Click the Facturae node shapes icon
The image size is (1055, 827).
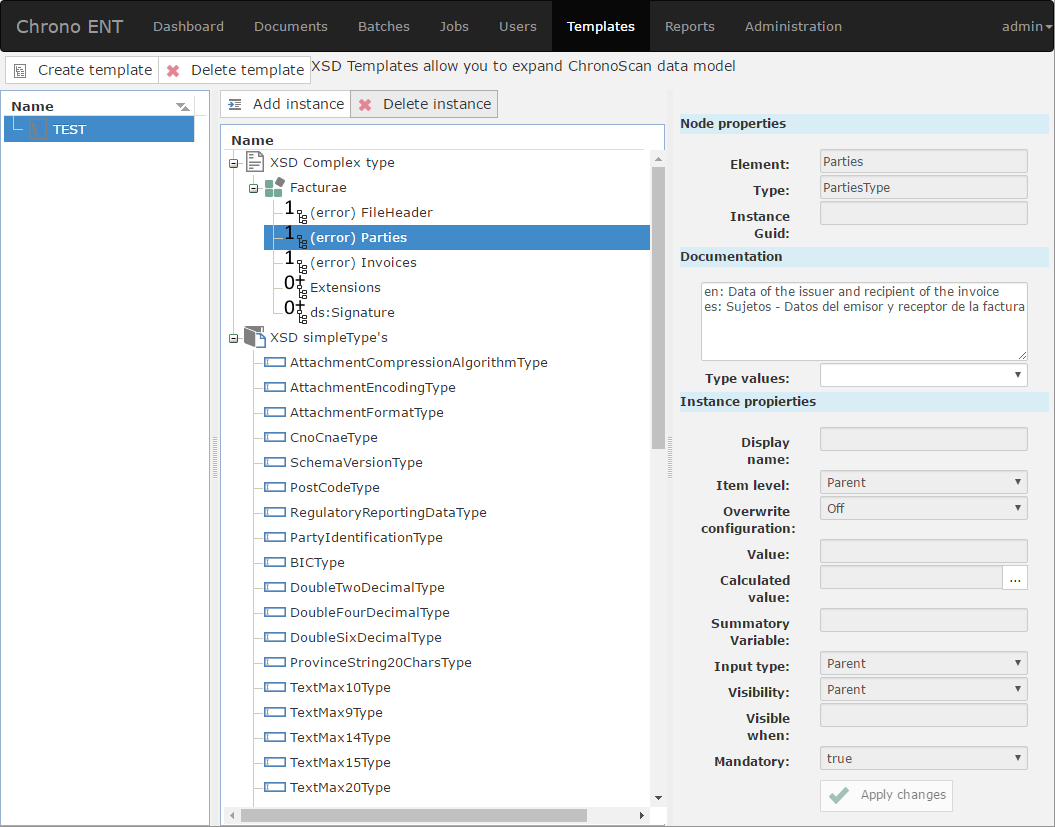274,187
